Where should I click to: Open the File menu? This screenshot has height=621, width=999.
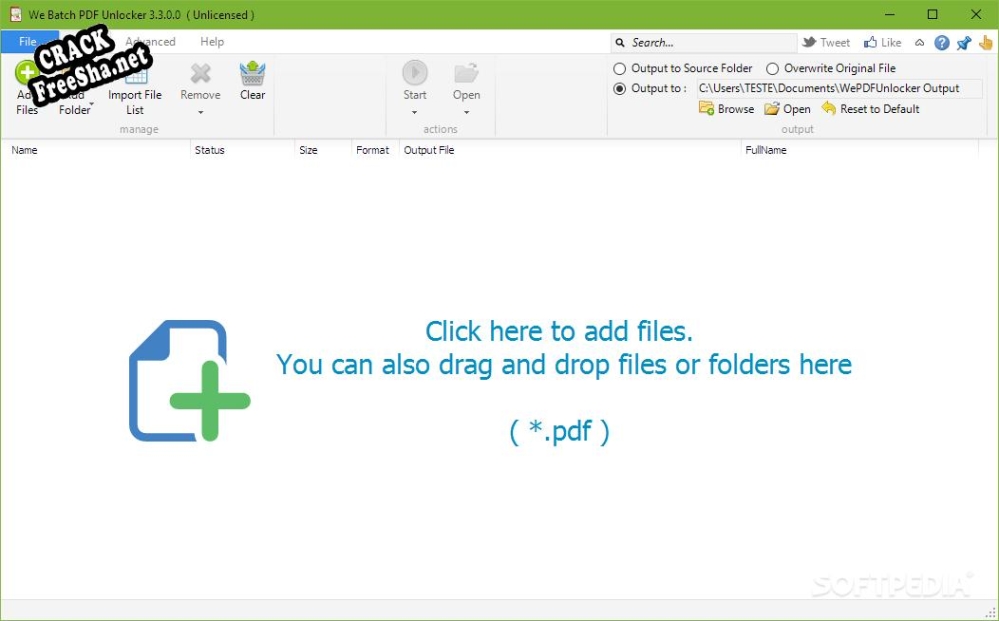tap(27, 42)
